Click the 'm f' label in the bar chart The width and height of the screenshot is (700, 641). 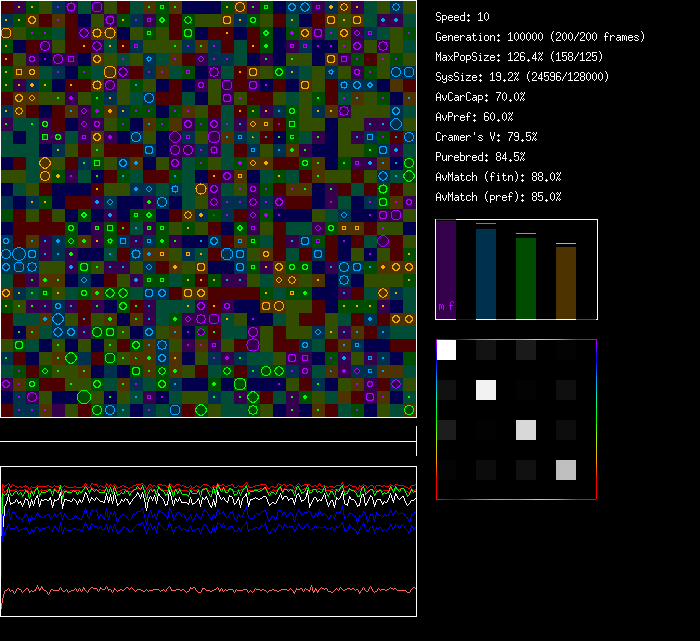pyautogui.click(x=446, y=306)
